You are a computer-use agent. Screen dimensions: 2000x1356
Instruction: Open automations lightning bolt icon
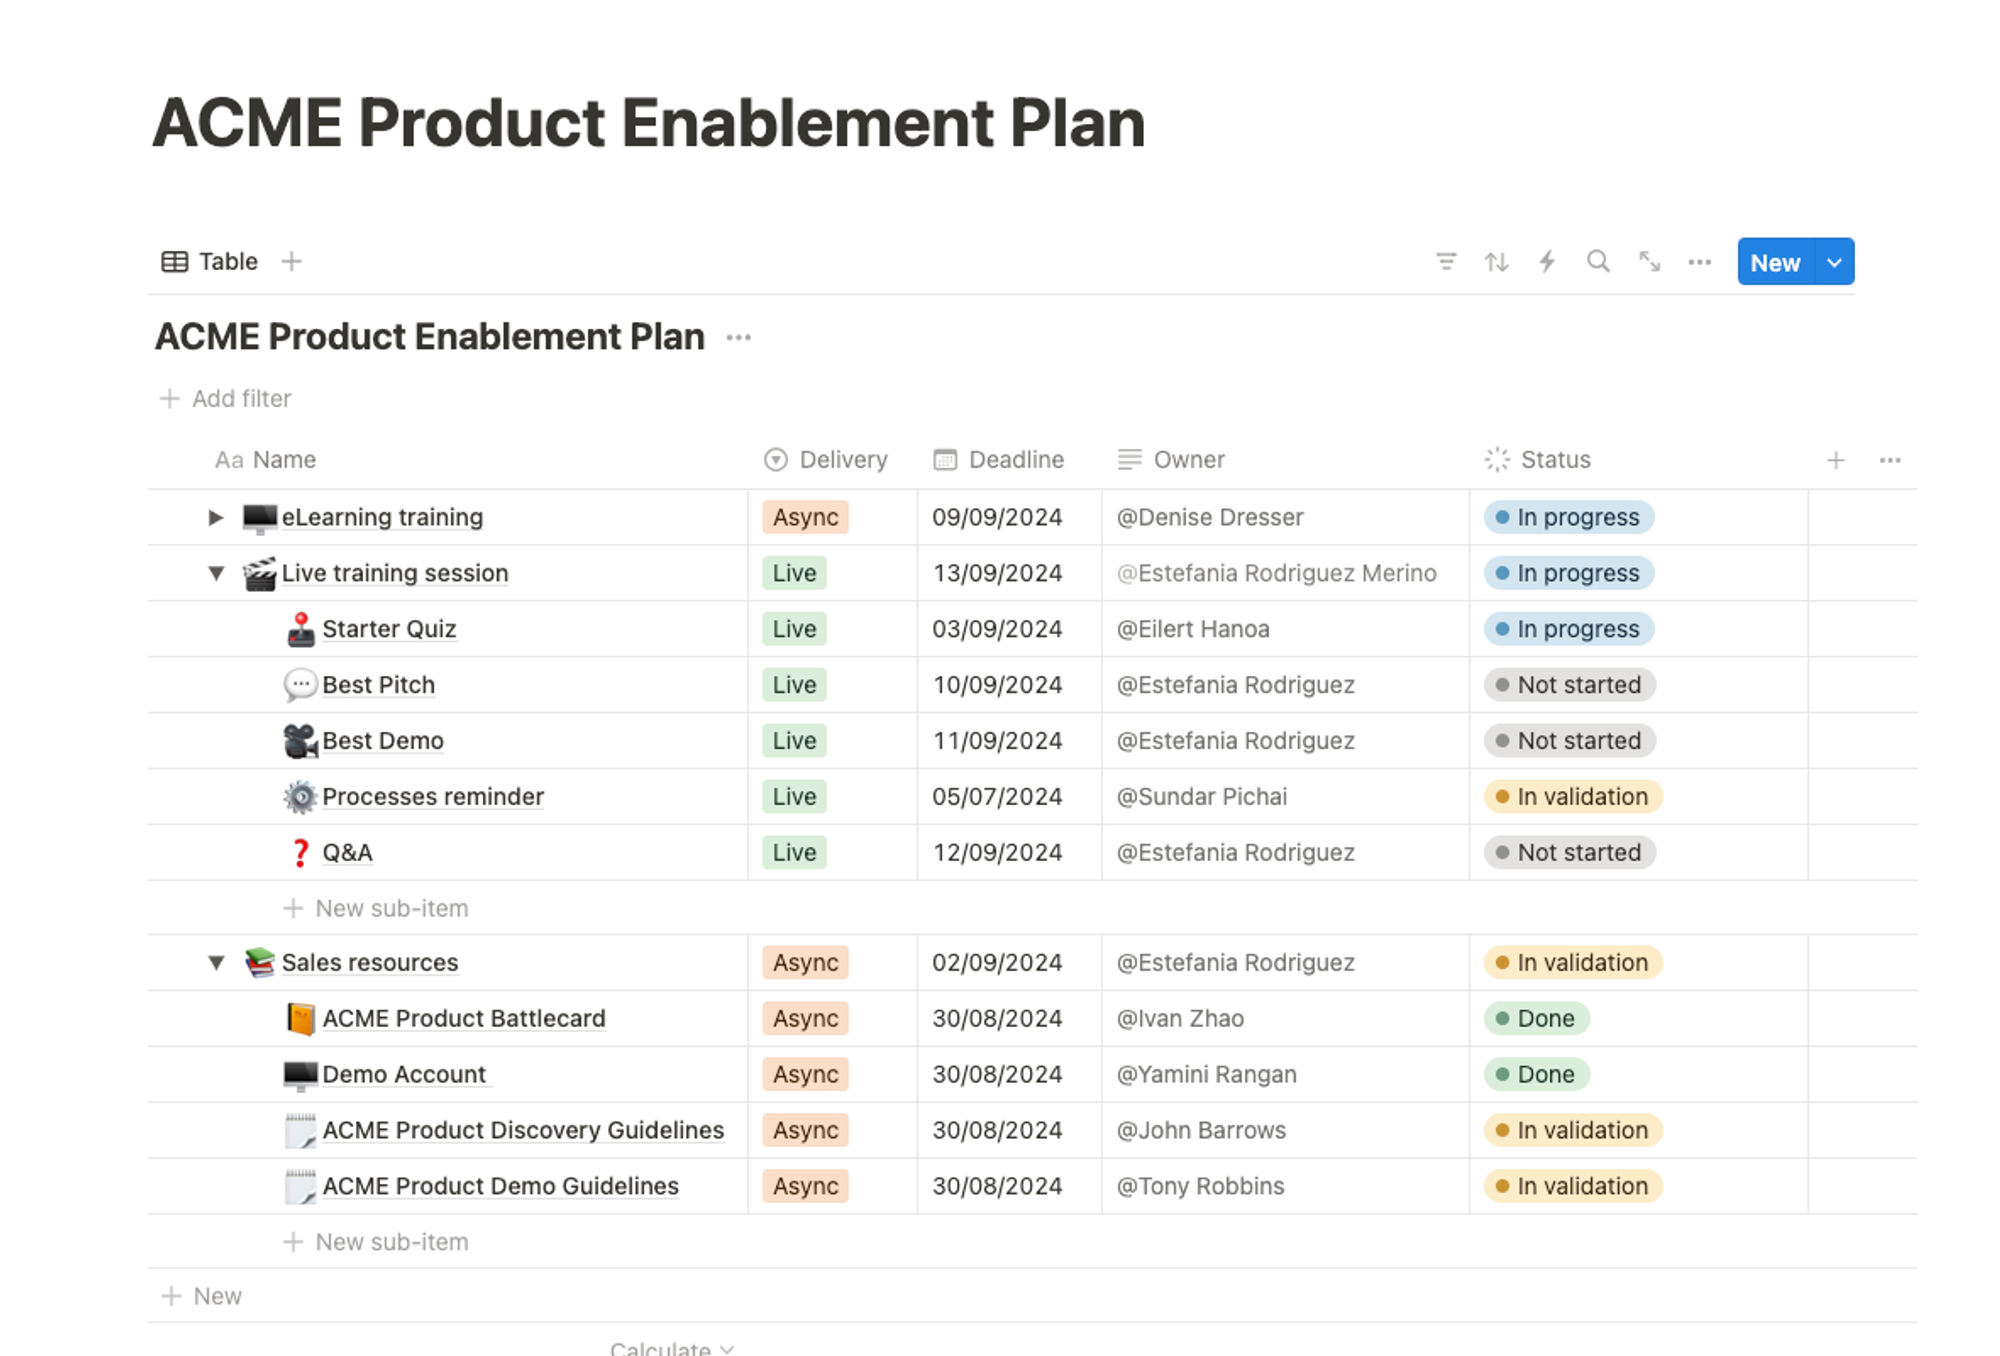pos(1547,262)
